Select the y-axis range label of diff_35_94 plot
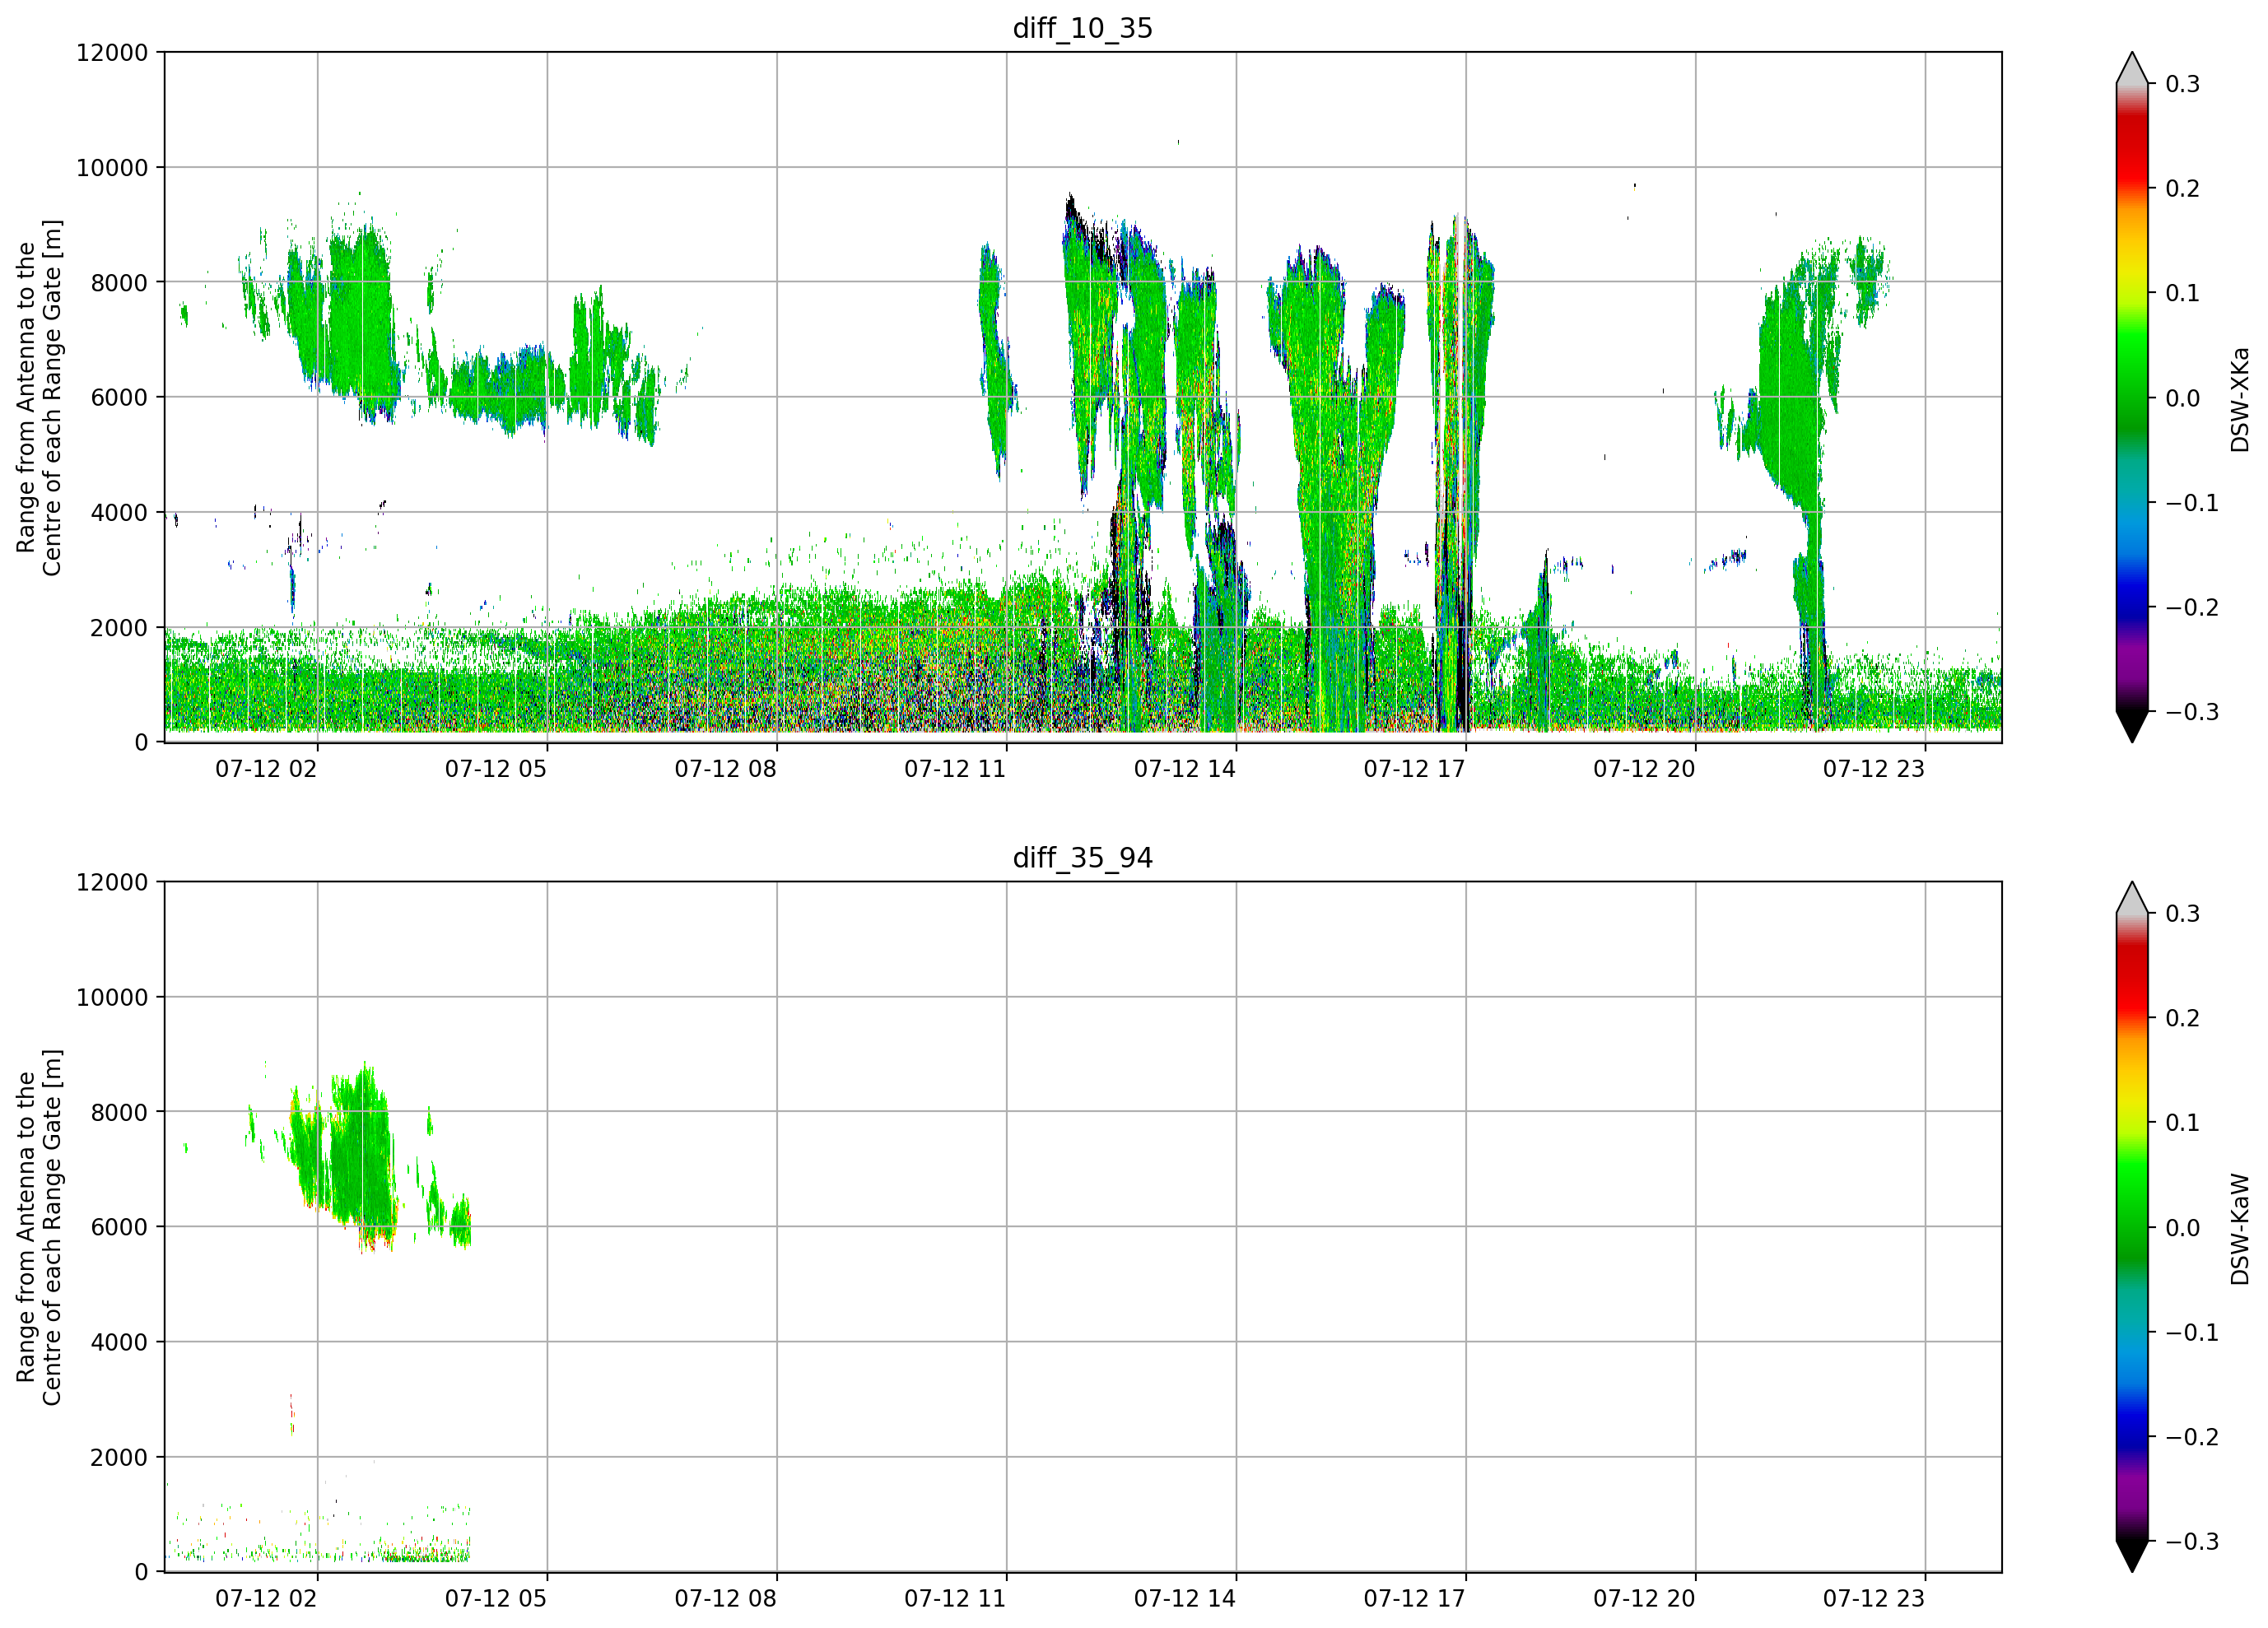2268x1628 pixels. click(39, 1227)
